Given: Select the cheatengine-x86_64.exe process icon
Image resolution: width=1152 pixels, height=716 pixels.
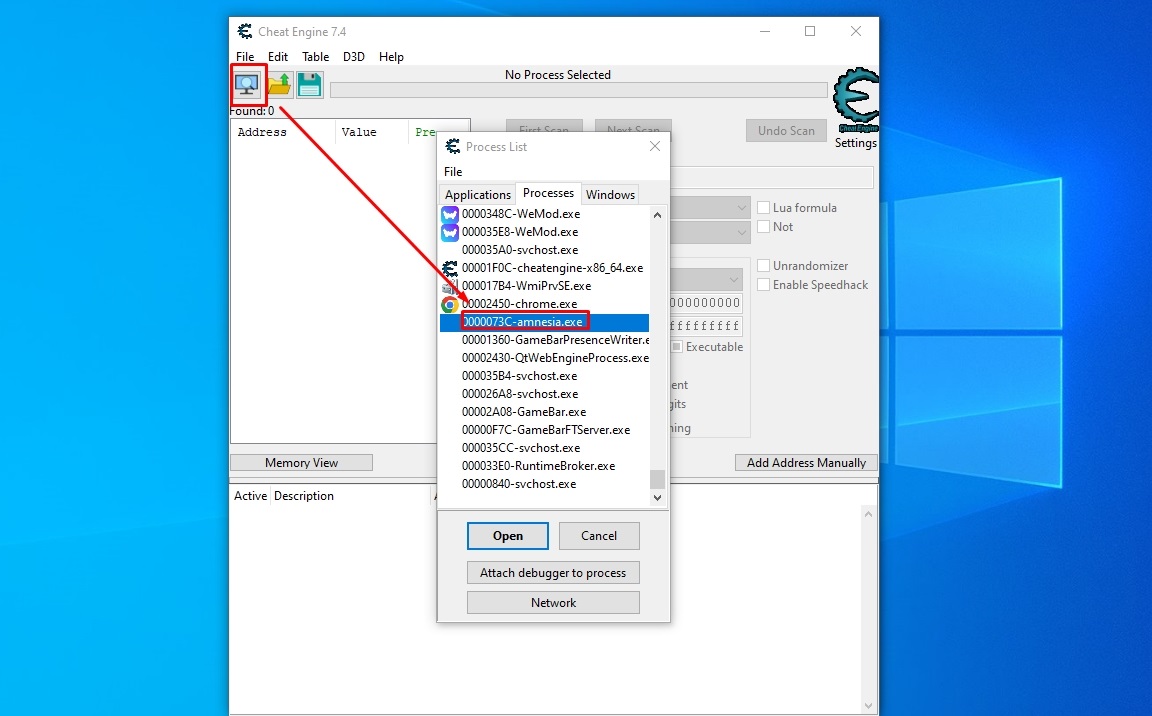Looking at the screenshot, I should pos(450,268).
